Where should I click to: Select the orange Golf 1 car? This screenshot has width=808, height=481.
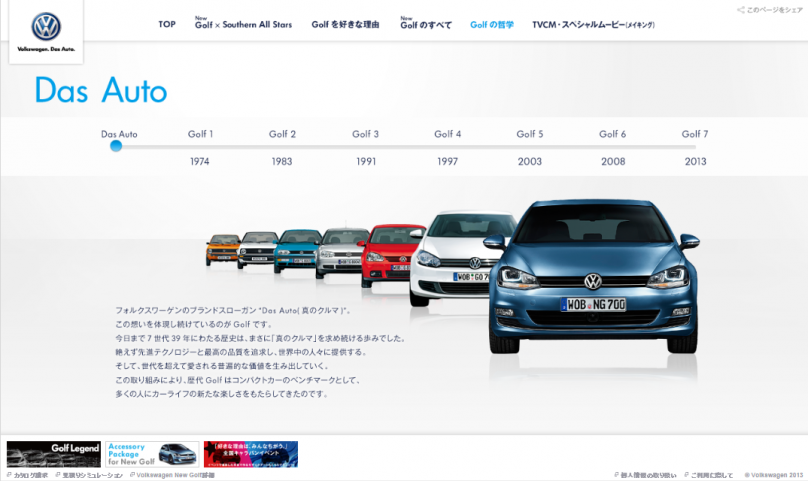pyautogui.click(x=222, y=249)
